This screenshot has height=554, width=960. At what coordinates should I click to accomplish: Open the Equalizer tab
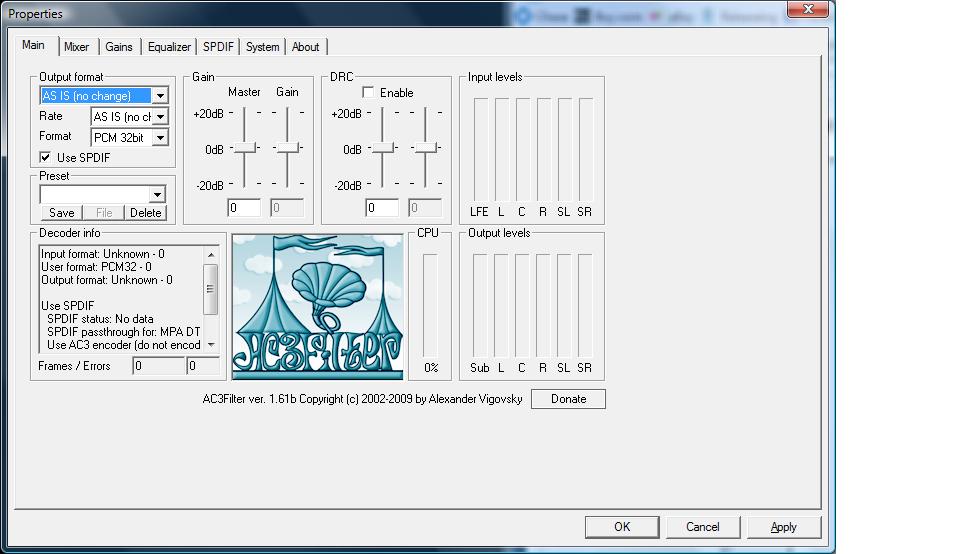tap(169, 47)
